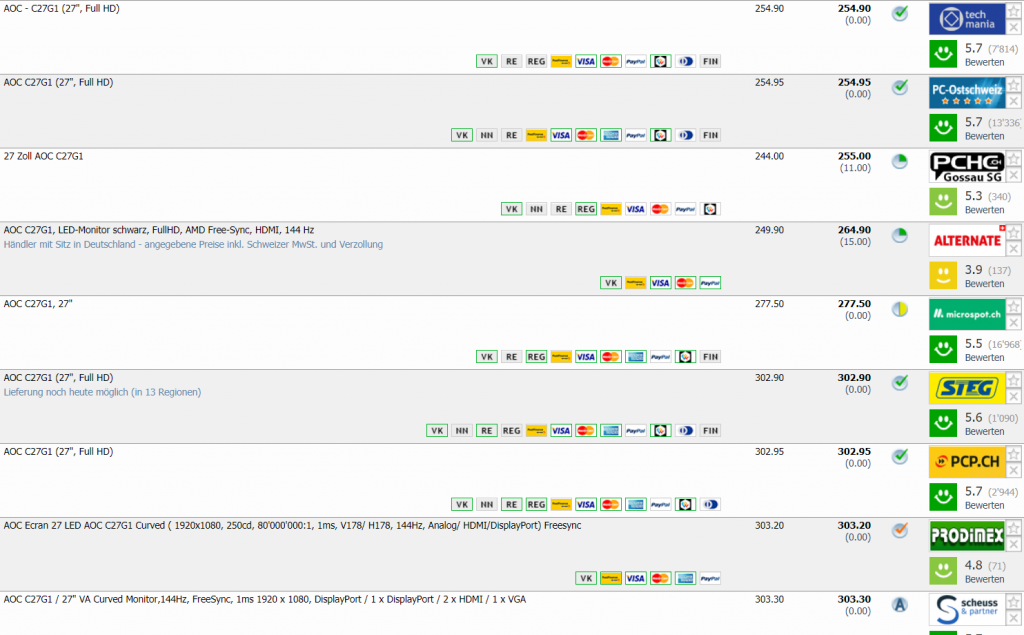The height and width of the screenshot is (635, 1024).
Task: Click the shipping cost (11.00)
Action: [855, 168]
